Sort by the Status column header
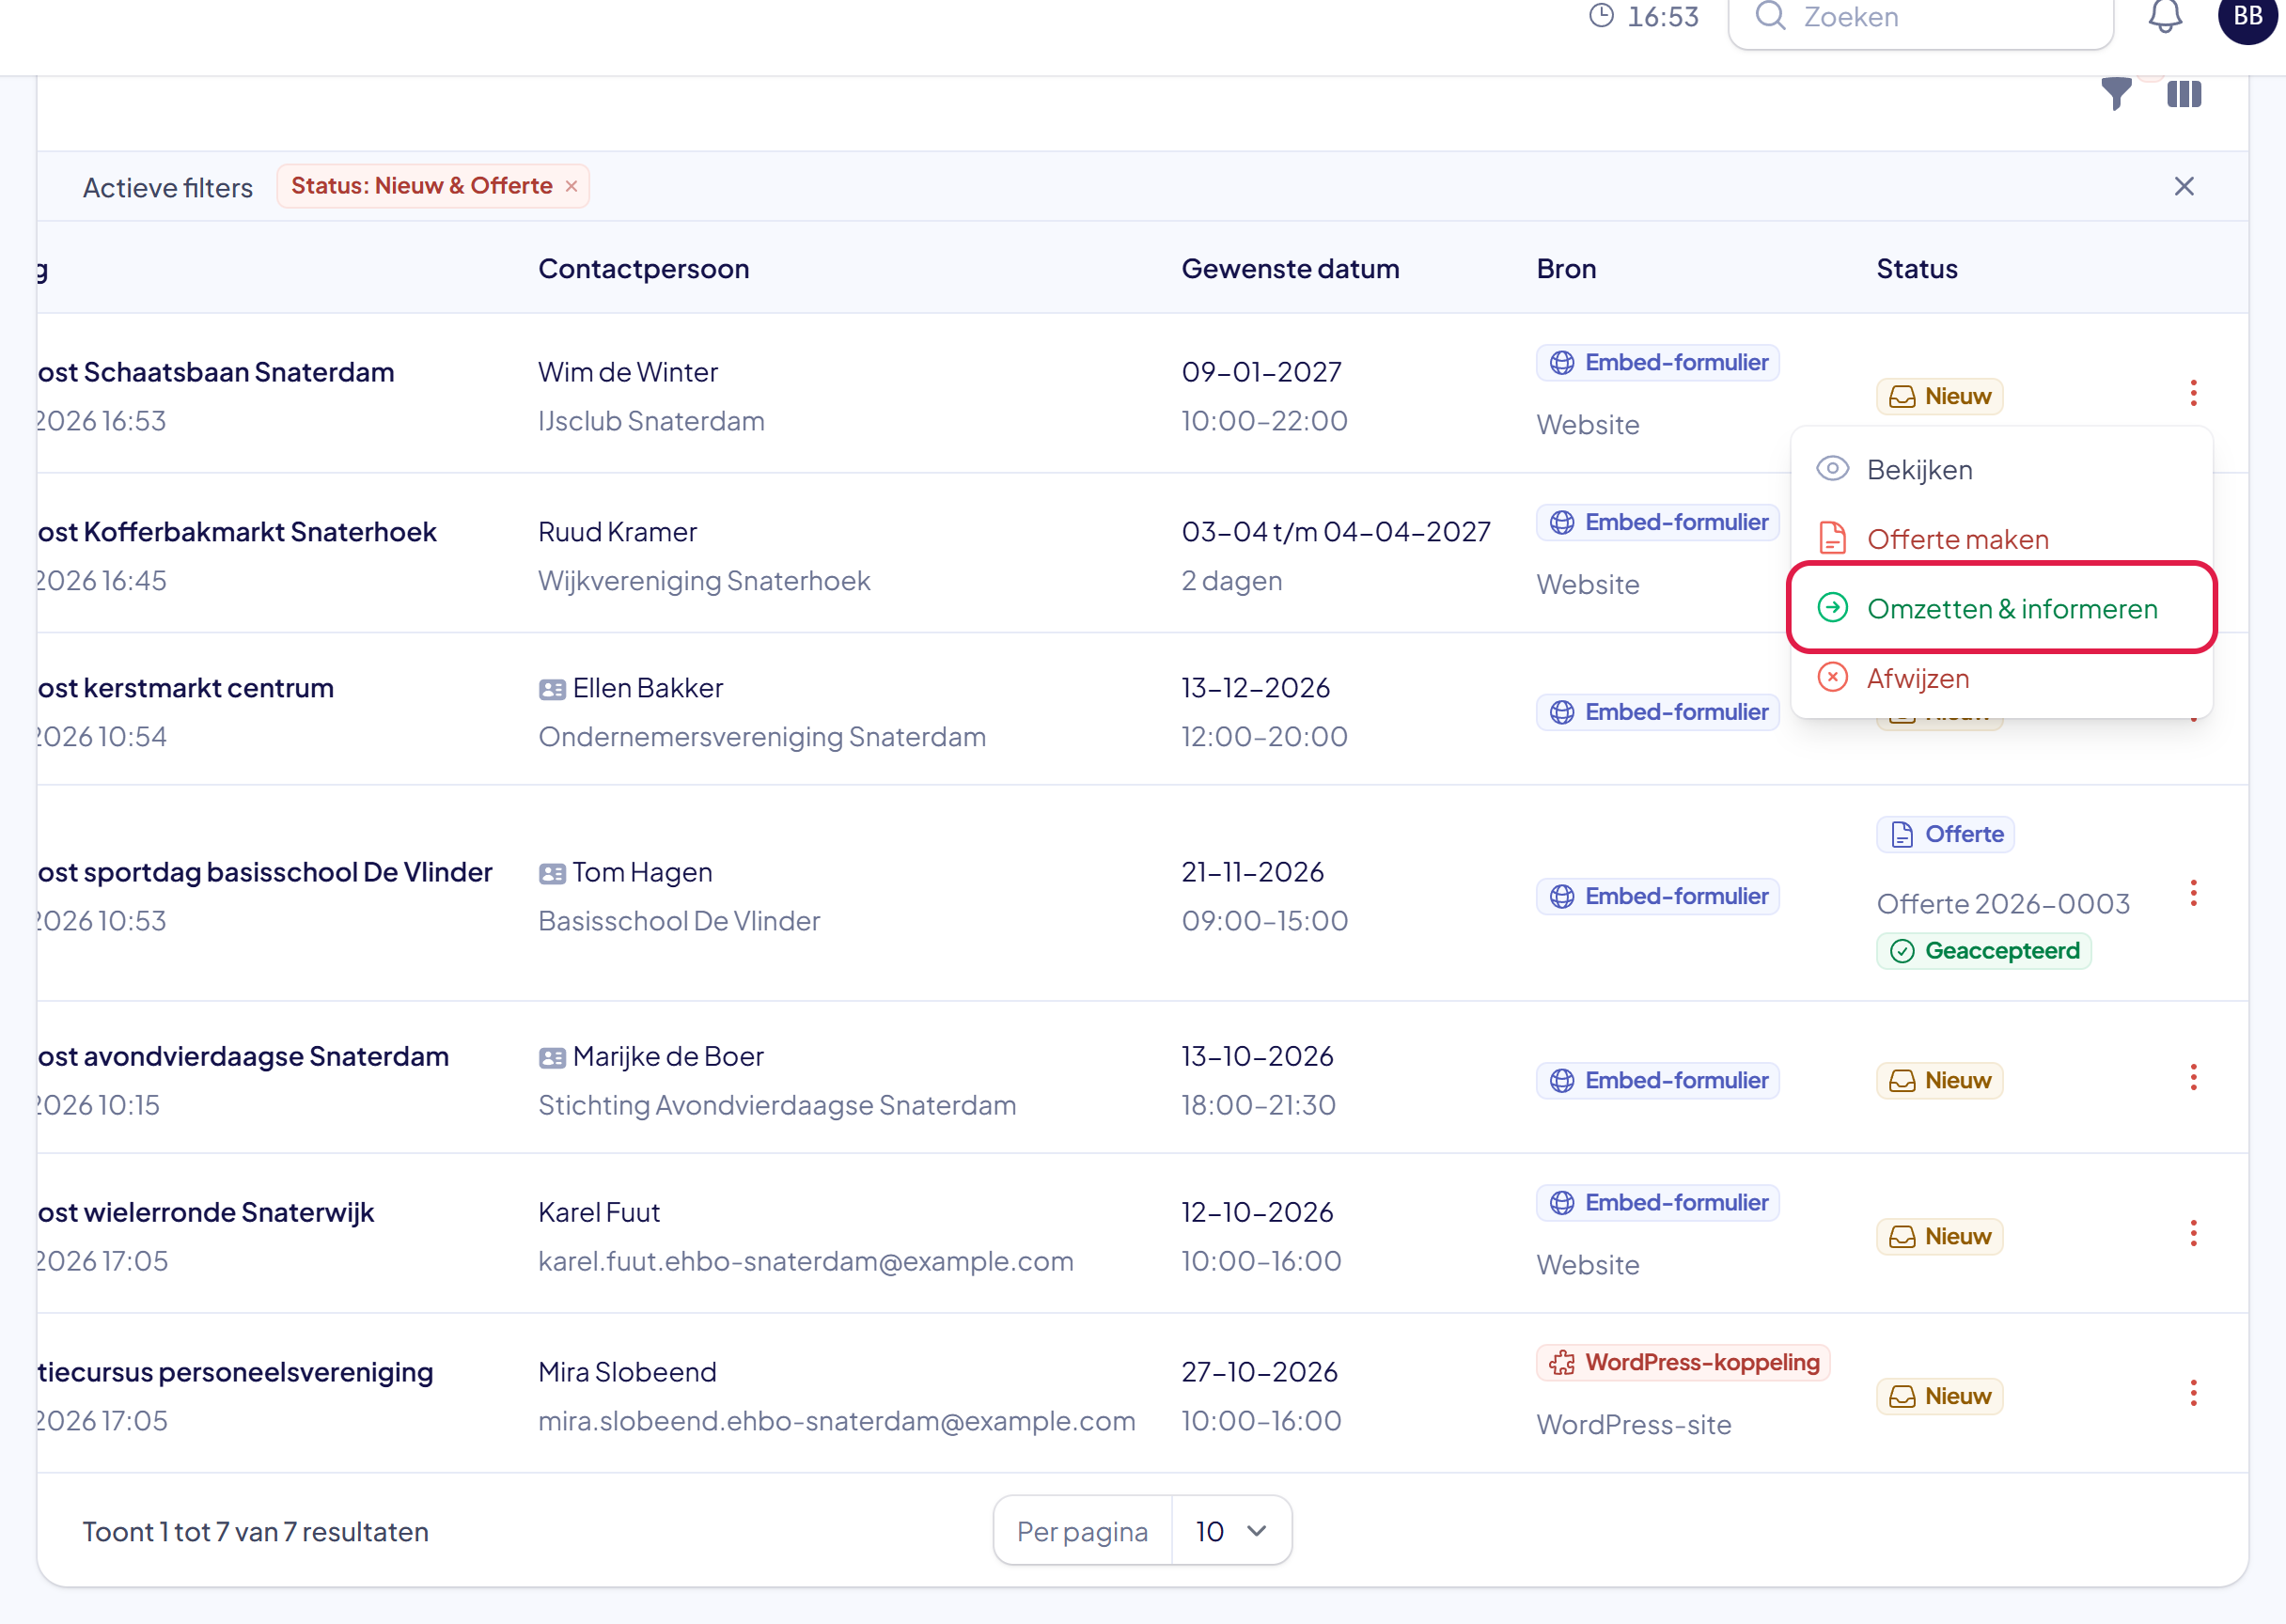Viewport: 2286px width, 1624px height. (x=1916, y=269)
